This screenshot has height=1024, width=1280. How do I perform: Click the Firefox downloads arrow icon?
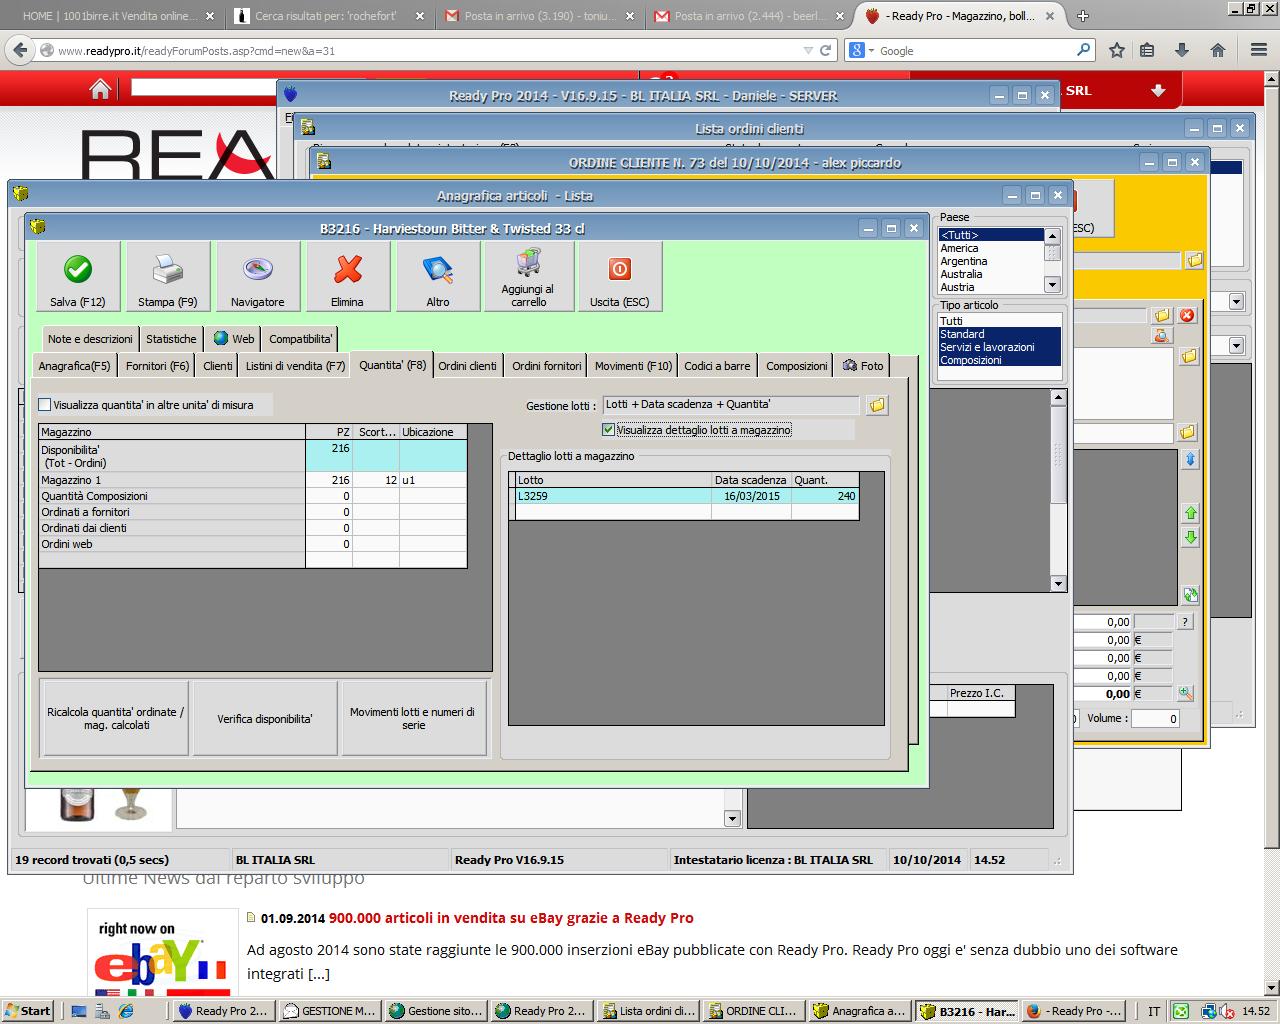click(x=1182, y=50)
